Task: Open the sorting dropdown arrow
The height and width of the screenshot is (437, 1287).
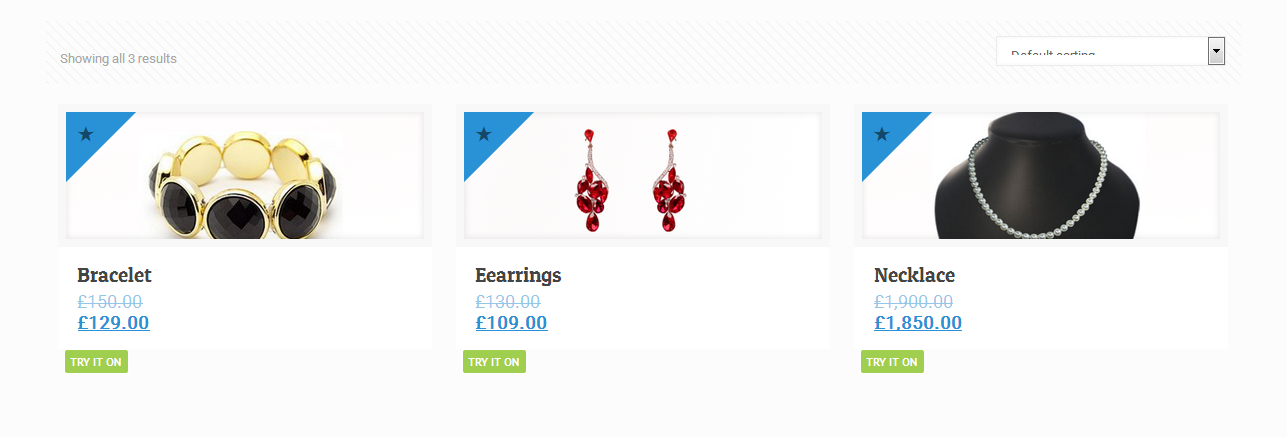Action: tap(1216, 51)
